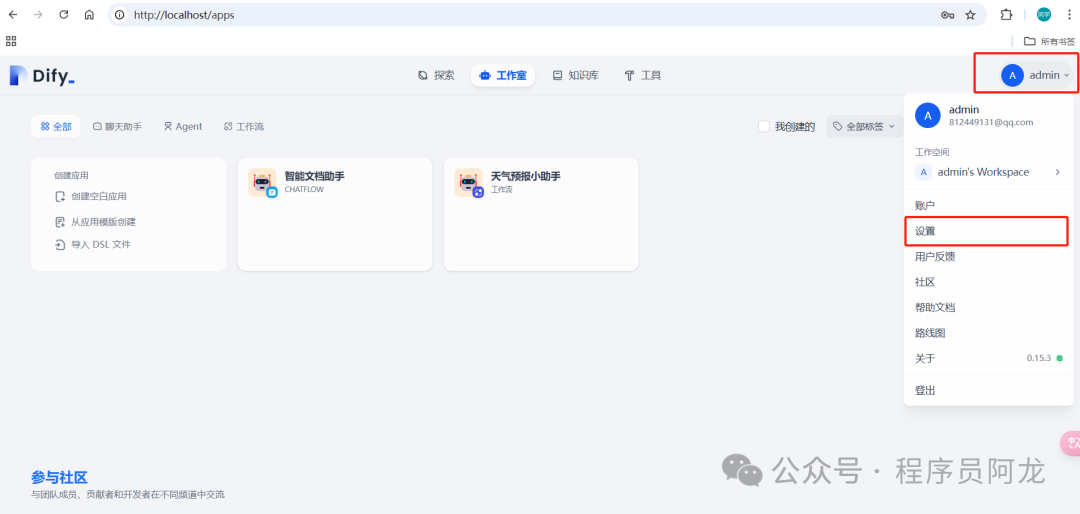Click the 智能文档助手 robot icon
This screenshot has width=1080, height=514.
[x=262, y=183]
